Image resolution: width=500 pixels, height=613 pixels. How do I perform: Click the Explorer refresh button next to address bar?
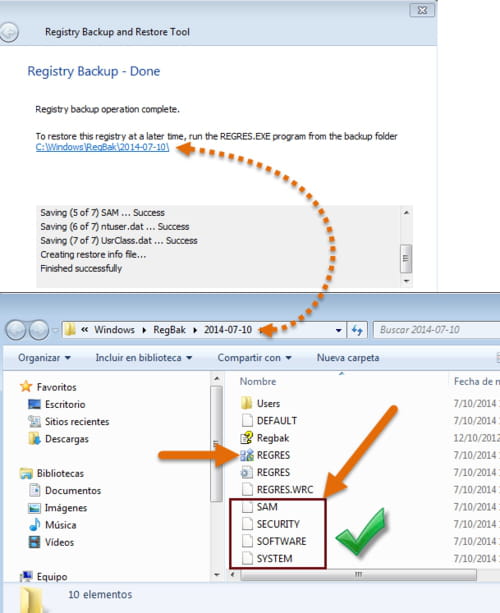[357, 330]
